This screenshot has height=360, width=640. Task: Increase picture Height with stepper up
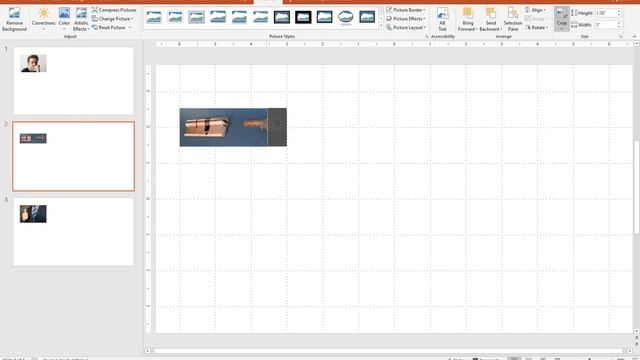(x=619, y=11)
